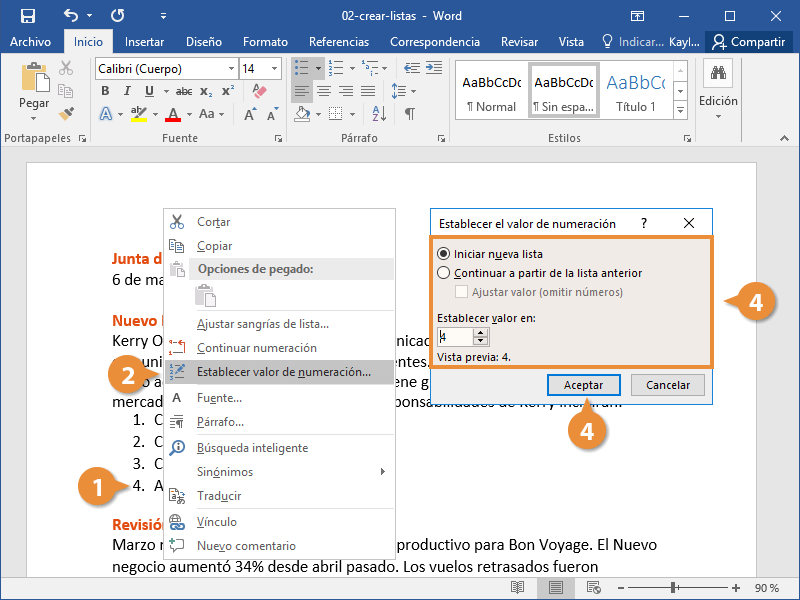Viewport: 800px width, 600px height.
Task: Expand the Styles gallery More arrow
Action: click(x=680, y=109)
